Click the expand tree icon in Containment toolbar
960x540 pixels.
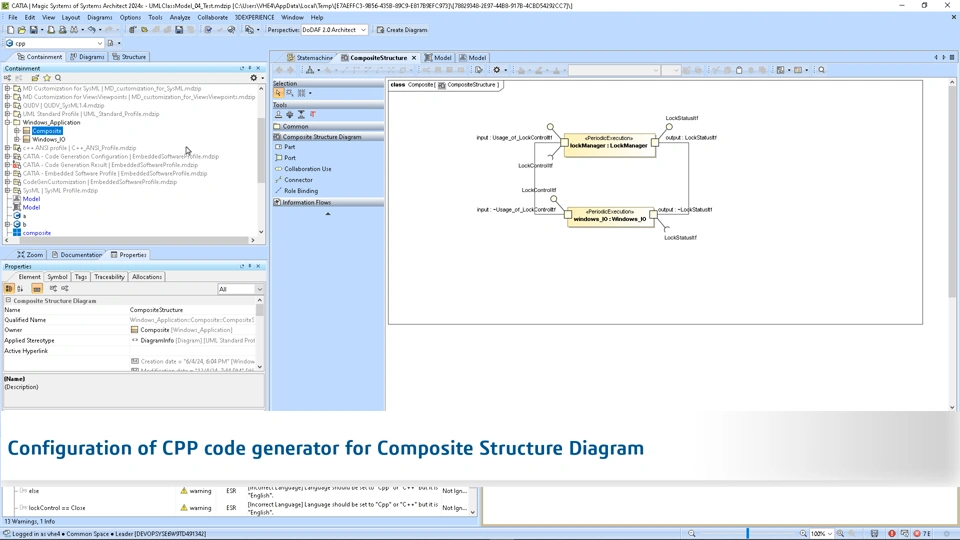click(x=7, y=78)
